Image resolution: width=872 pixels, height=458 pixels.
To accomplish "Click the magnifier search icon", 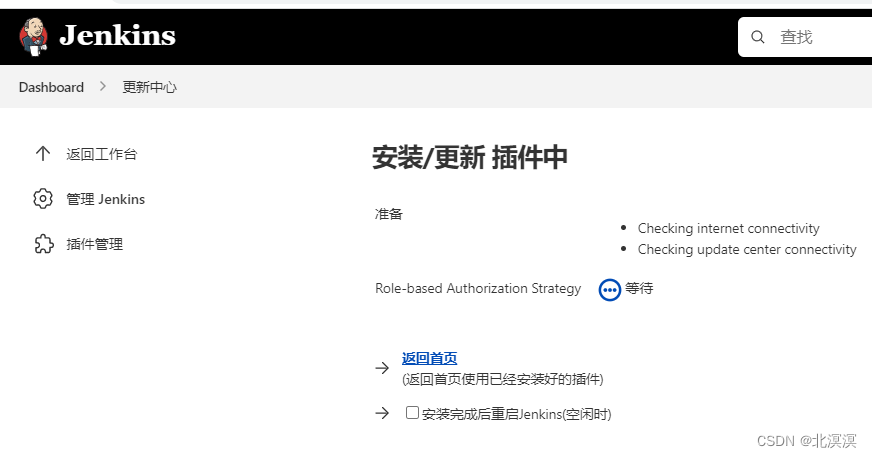I will [x=757, y=37].
